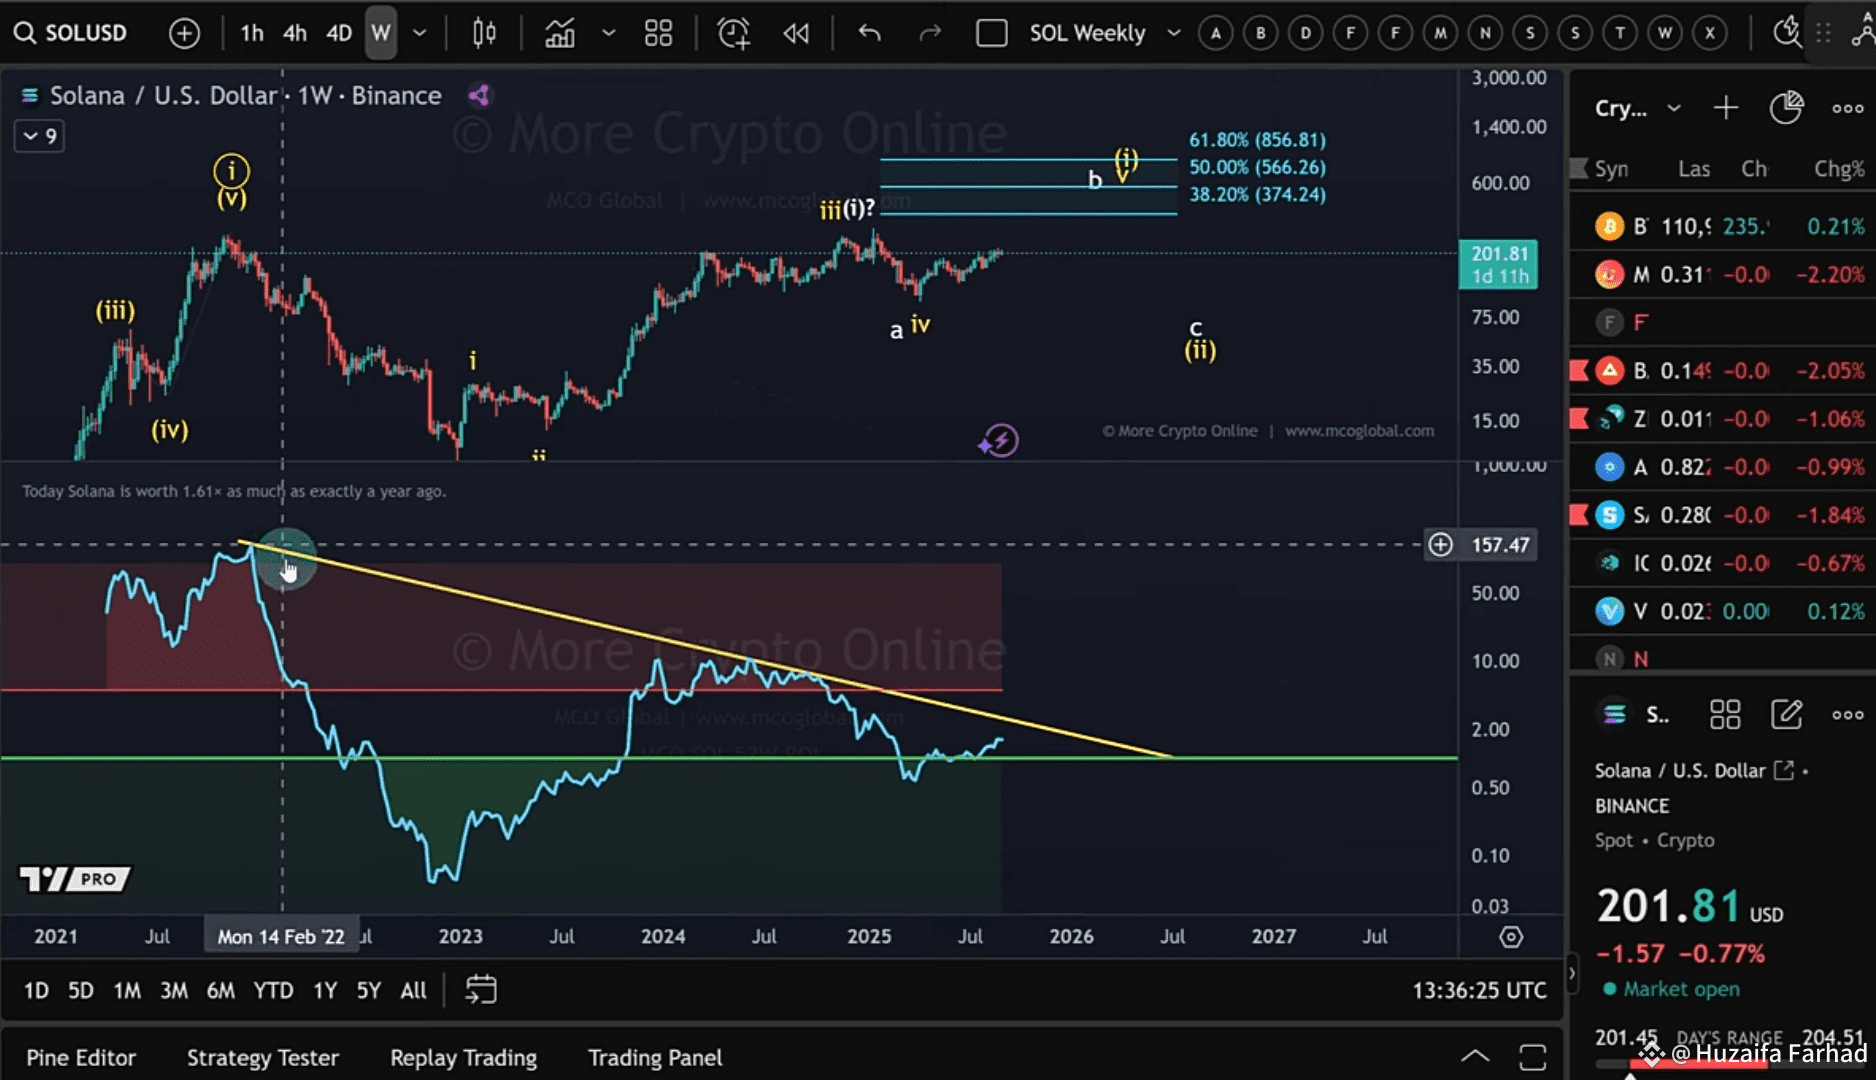Select layout shortcut circle N
The width and height of the screenshot is (1876, 1080).
point(1485,33)
